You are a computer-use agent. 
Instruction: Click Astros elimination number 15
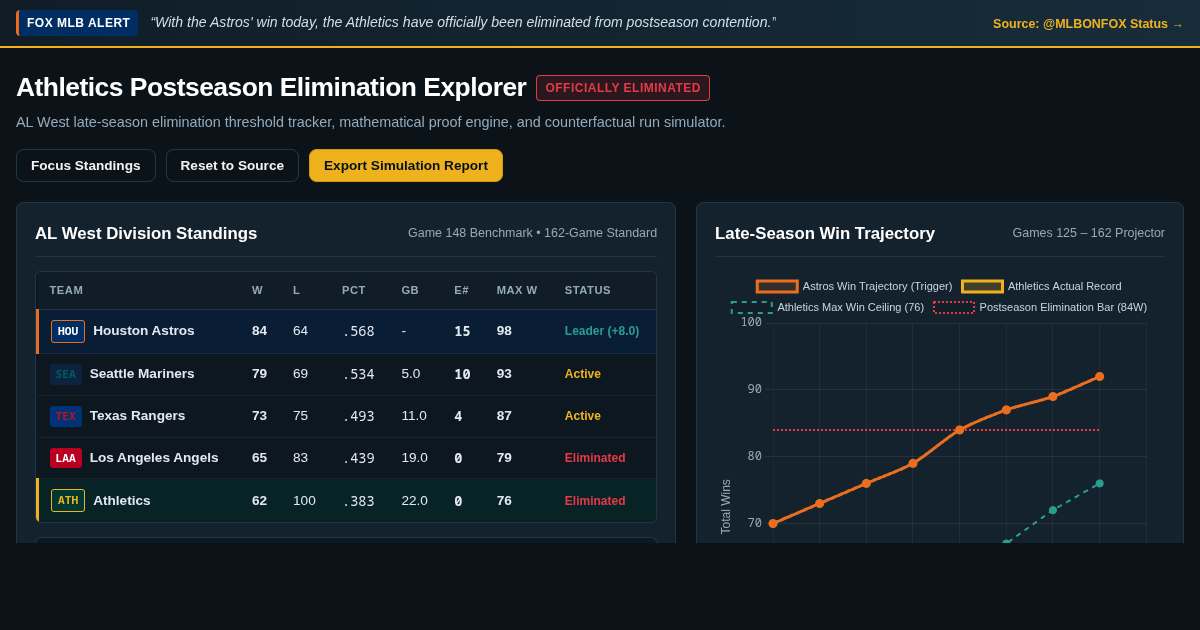tap(462, 331)
